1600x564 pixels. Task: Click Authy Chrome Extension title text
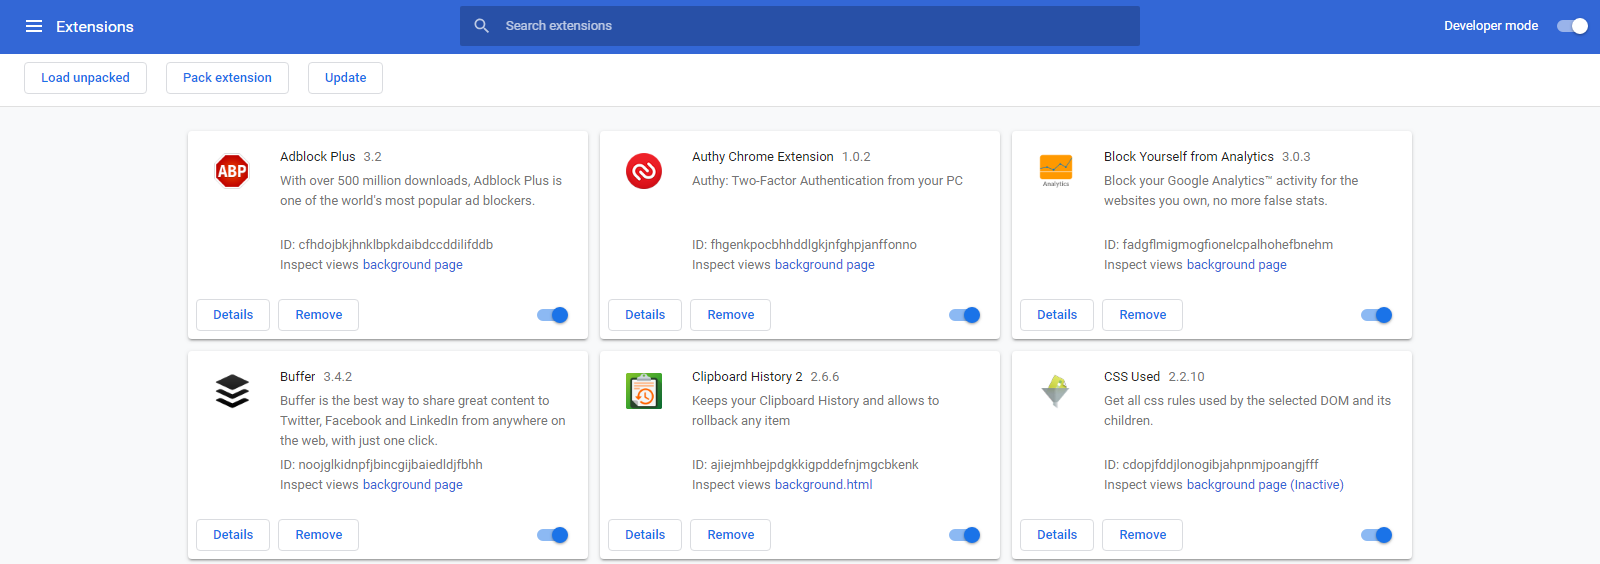[763, 157]
